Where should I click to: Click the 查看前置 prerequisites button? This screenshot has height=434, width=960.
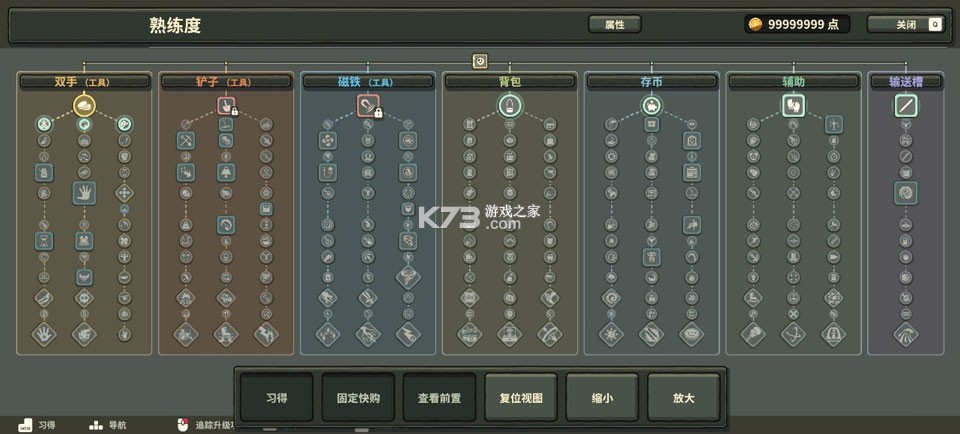(x=439, y=398)
